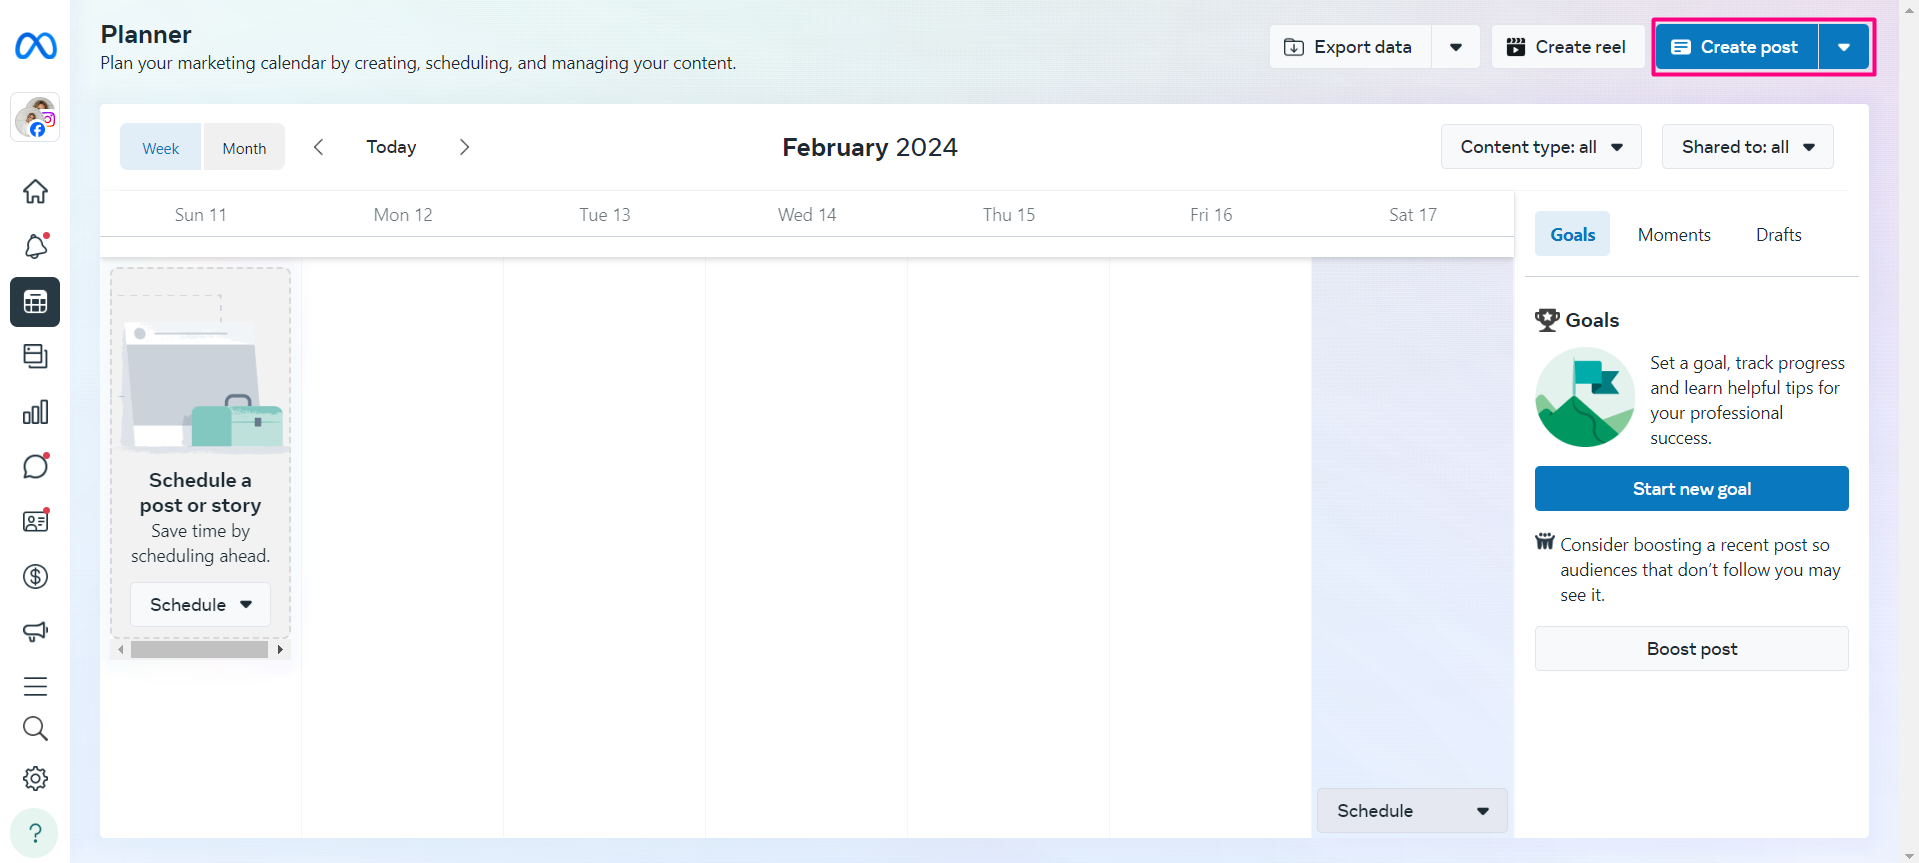Viewport: 1919px width, 863px height.
Task: Click the Search magnifier icon in sidebar
Action: click(35, 729)
